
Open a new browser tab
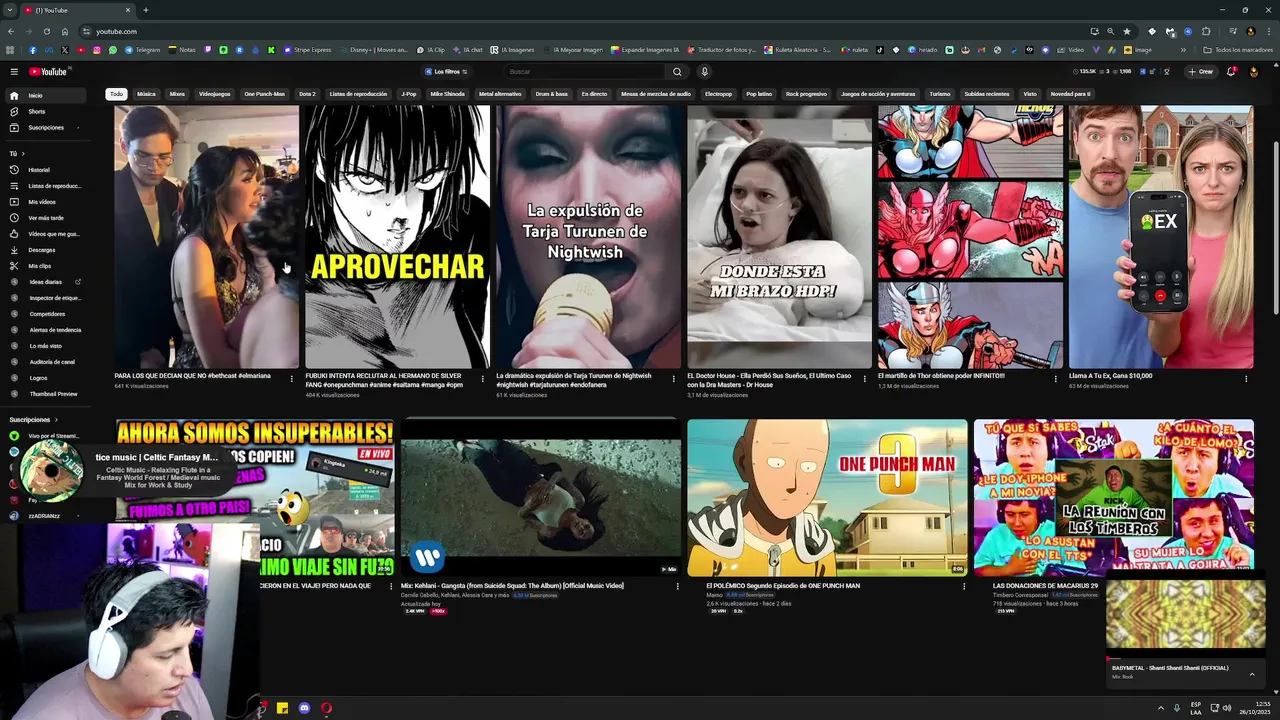145,10
